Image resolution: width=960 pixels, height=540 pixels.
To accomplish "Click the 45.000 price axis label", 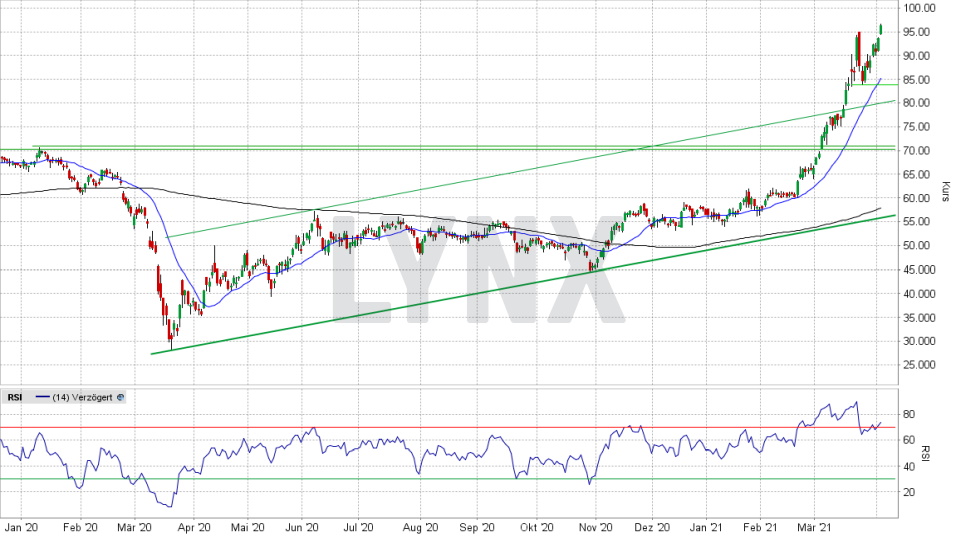I will pyautogui.click(x=920, y=269).
